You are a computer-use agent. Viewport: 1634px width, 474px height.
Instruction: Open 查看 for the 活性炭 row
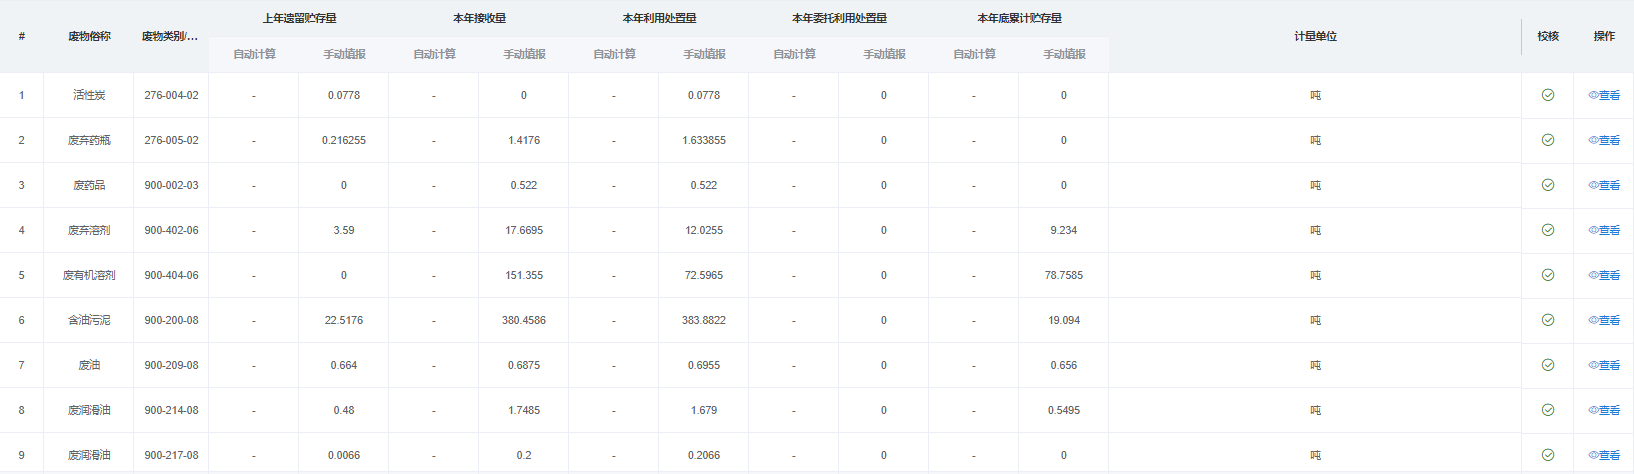coord(1604,96)
